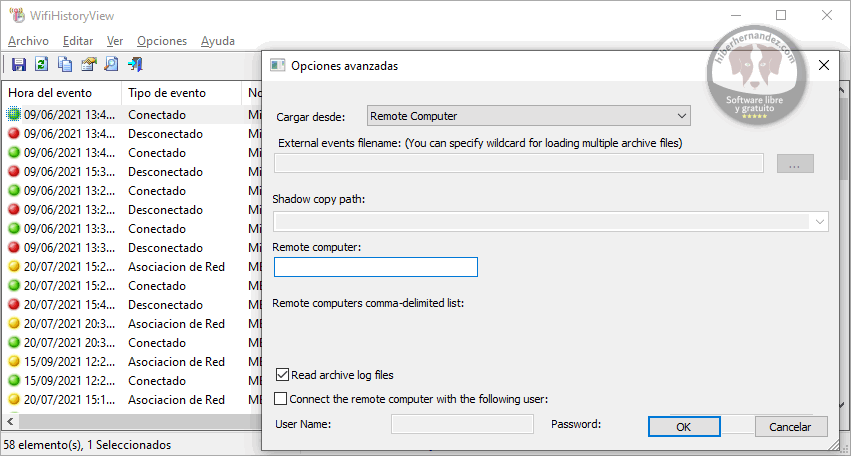Viewport: 851px width, 456px height.
Task: Click the browse (...) button for events filename
Action: [795, 163]
